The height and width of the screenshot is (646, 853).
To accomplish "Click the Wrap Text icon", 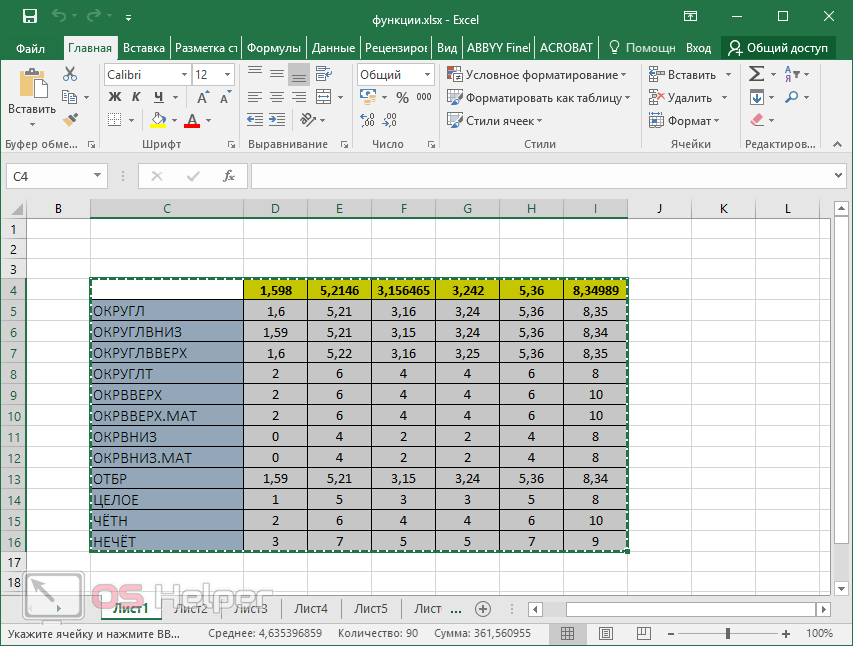I will pos(325,74).
